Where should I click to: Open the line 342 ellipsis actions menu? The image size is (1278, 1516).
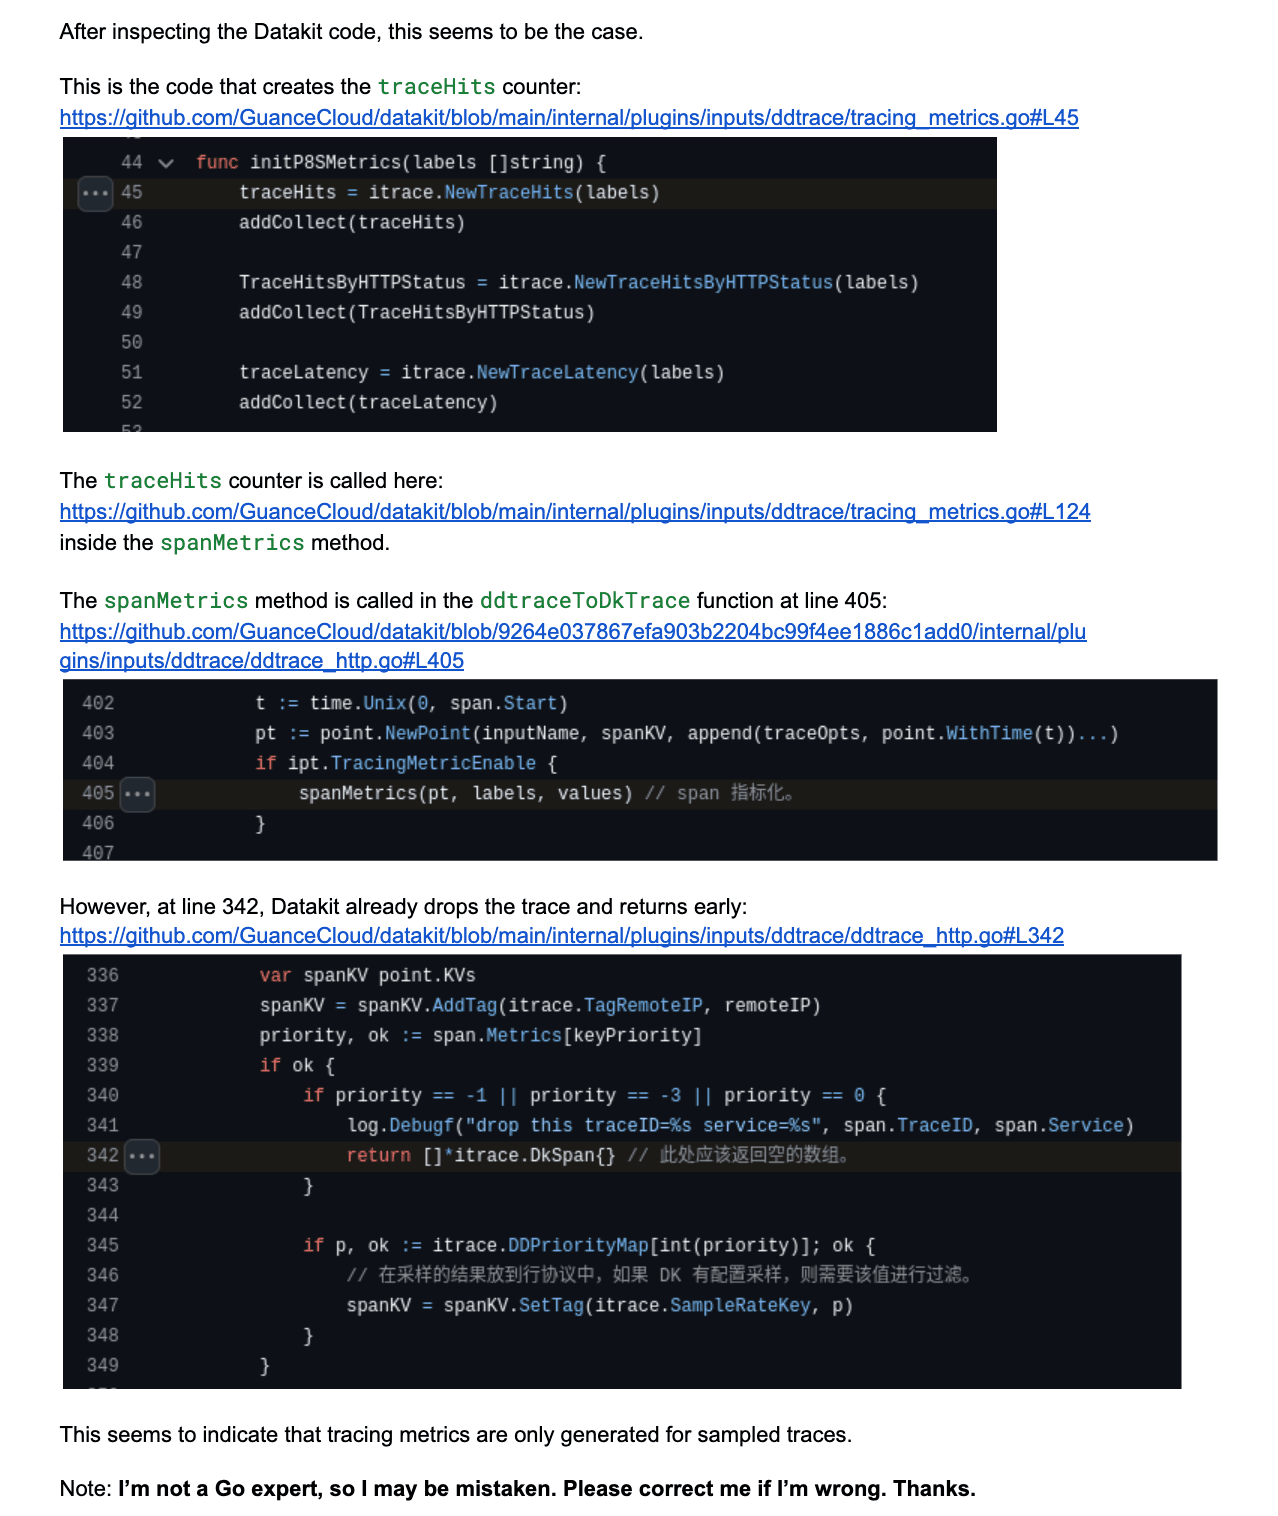coord(142,1156)
